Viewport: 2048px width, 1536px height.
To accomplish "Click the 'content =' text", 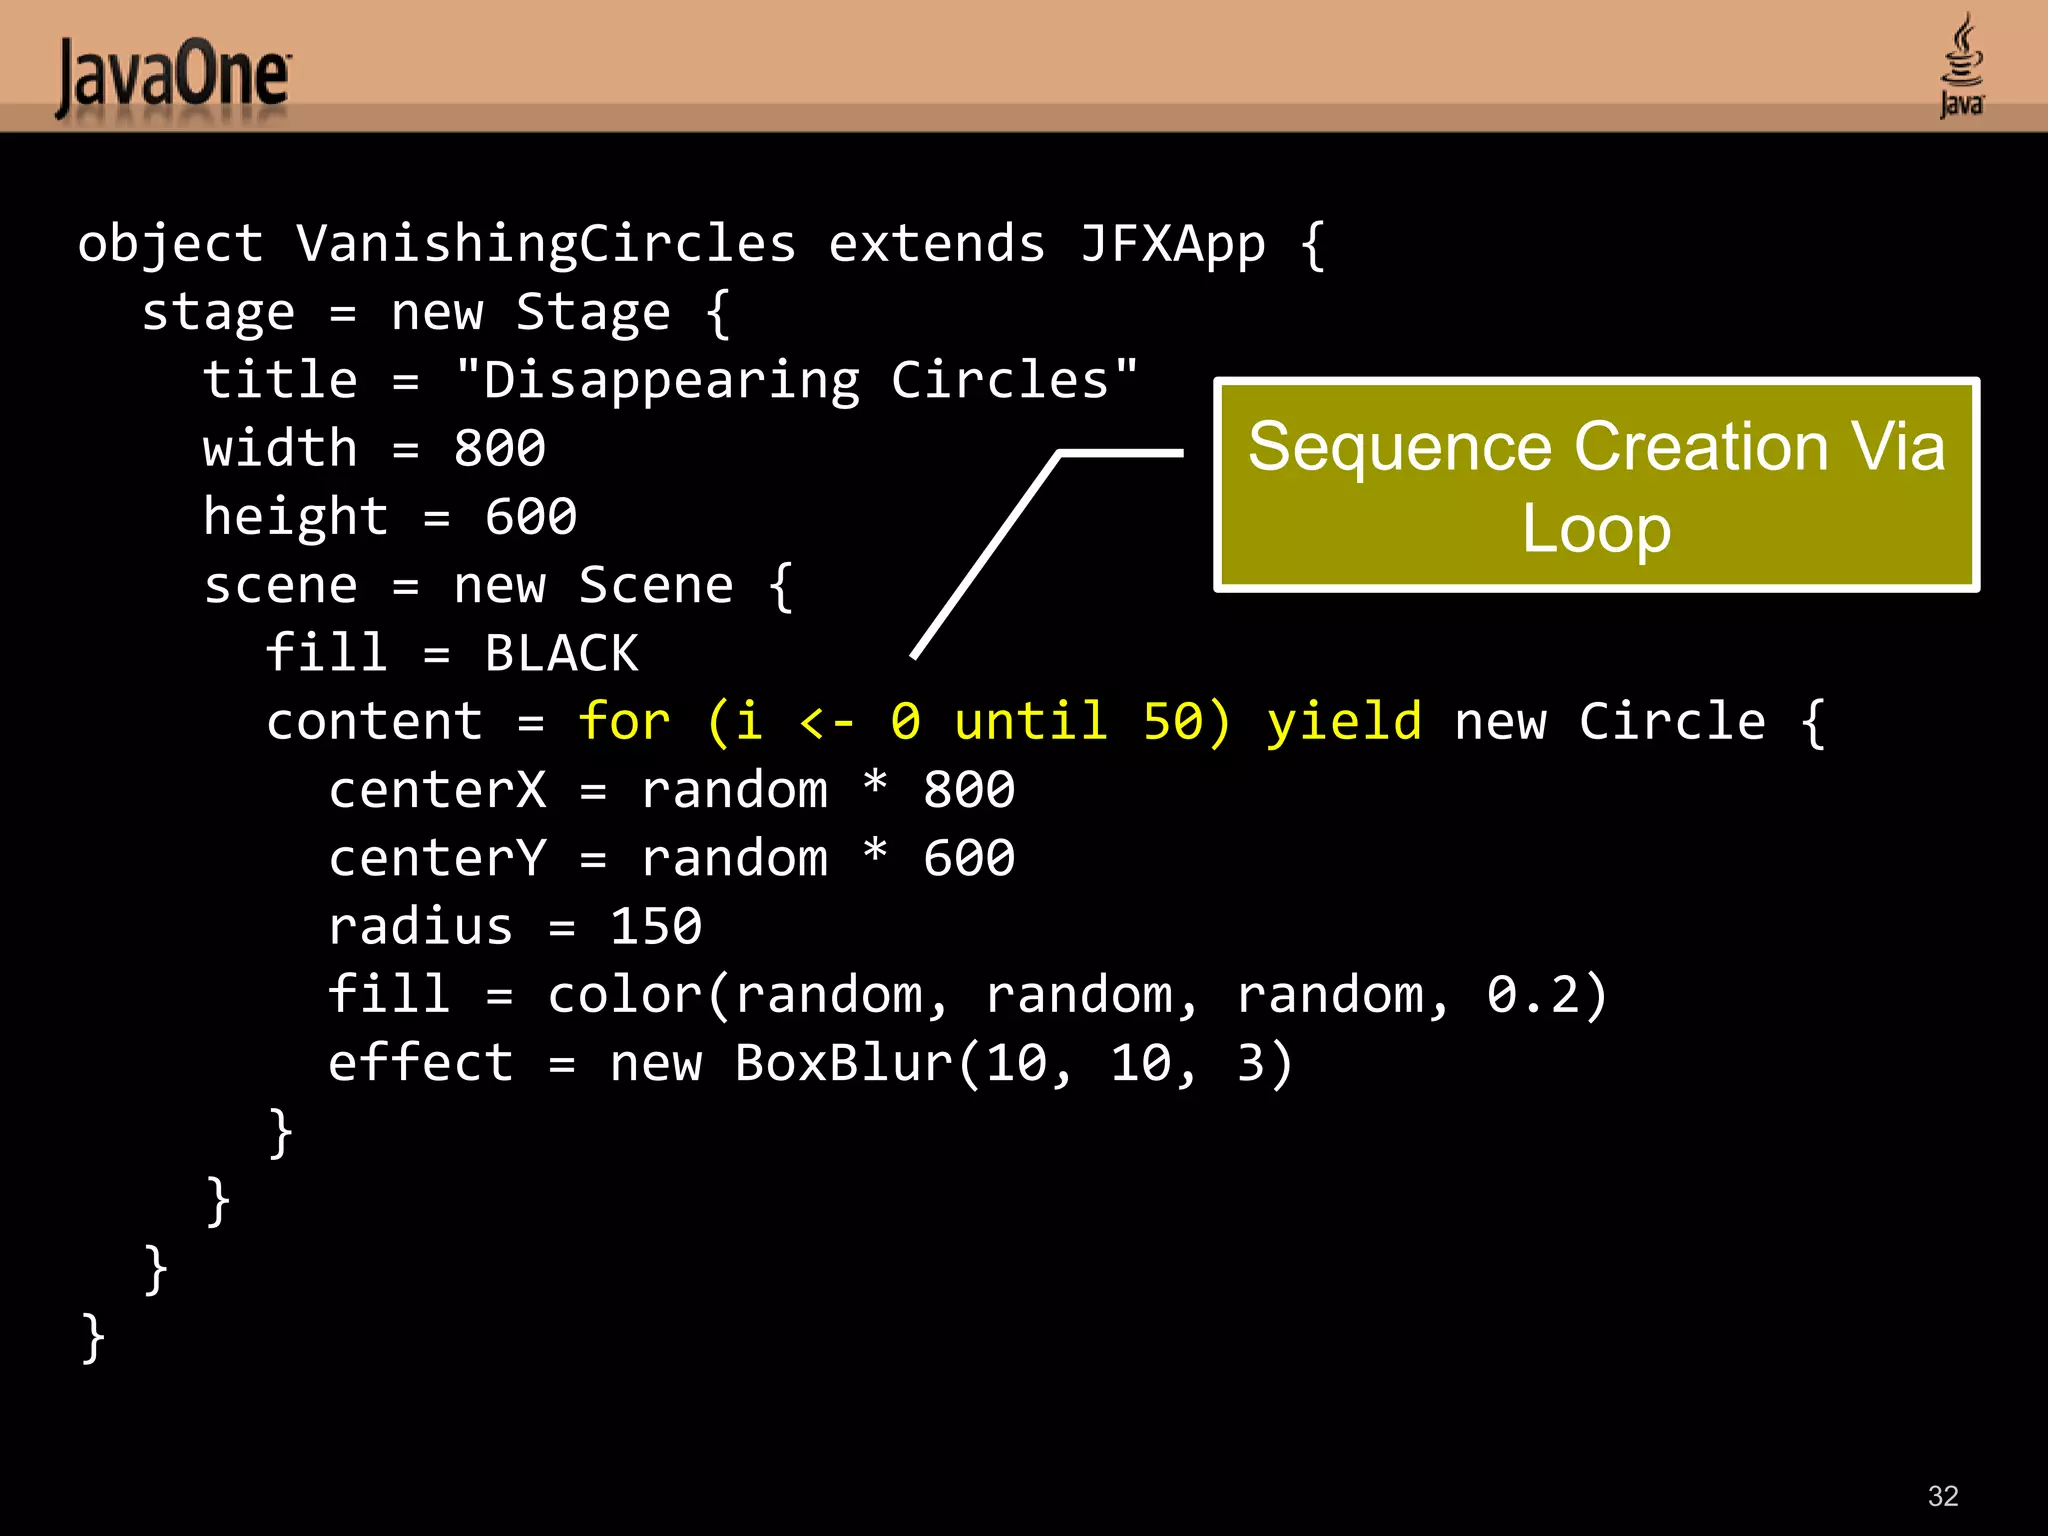I will click(x=405, y=722).
